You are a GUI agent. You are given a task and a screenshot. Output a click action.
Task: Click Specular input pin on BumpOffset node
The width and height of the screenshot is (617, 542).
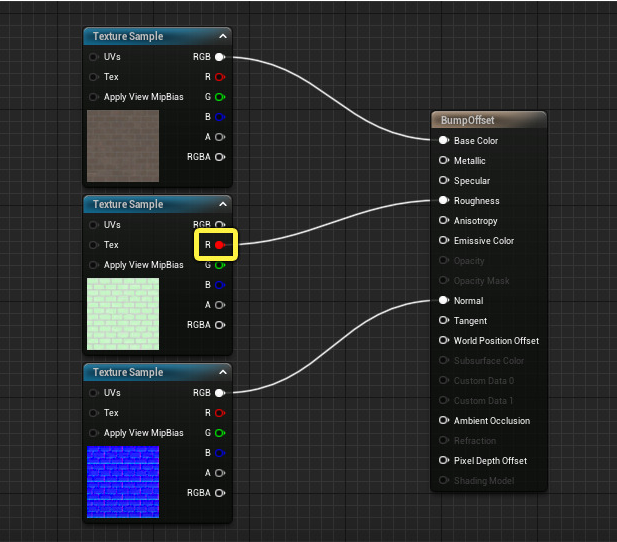point(444,181)
